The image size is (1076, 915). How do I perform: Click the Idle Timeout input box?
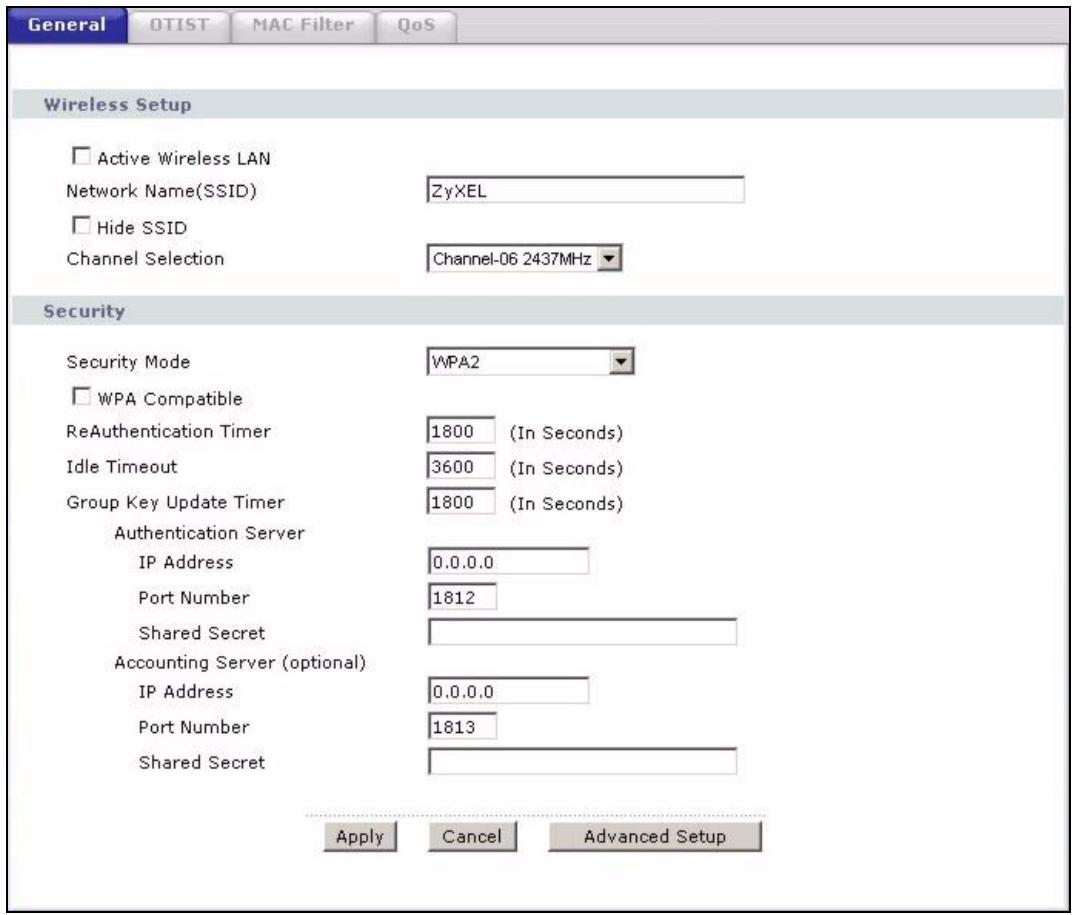[x=461, y=467]
